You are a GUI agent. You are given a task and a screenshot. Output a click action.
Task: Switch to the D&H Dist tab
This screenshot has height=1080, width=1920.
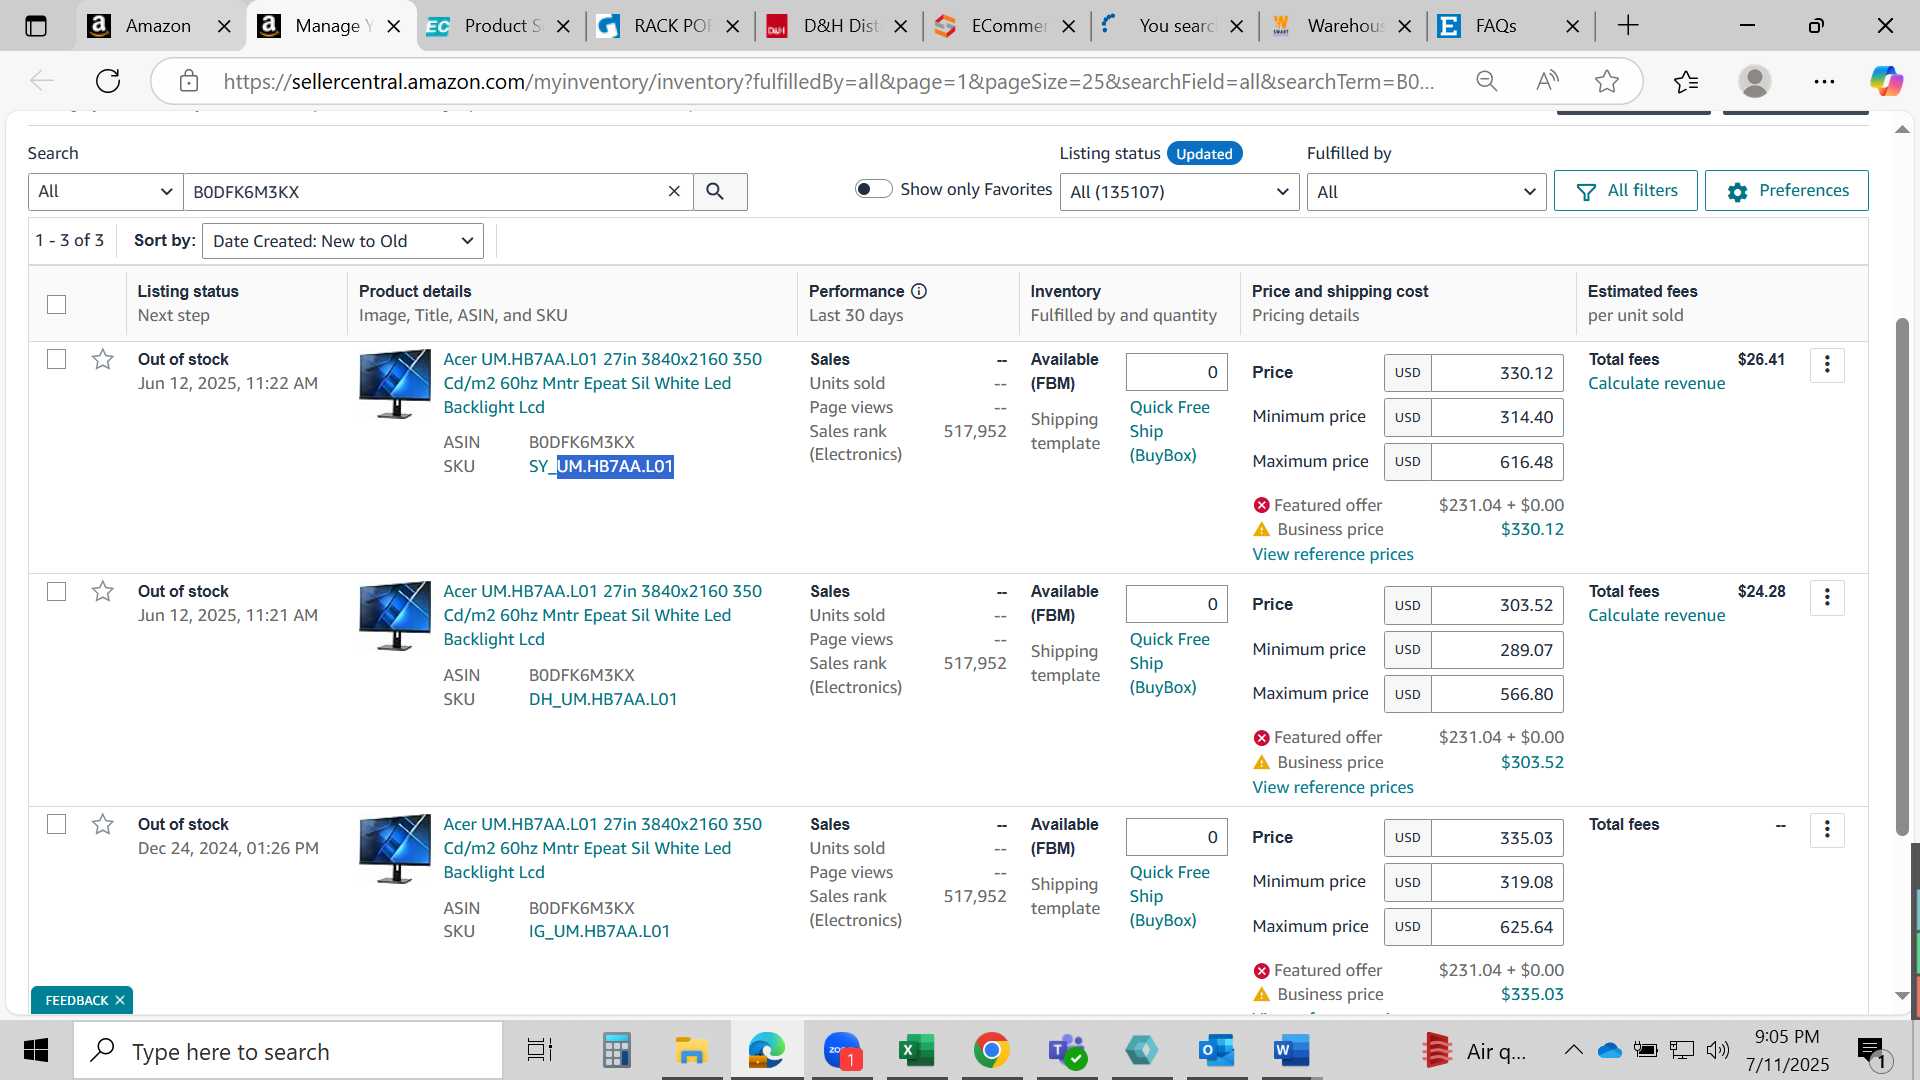[838, 26]
